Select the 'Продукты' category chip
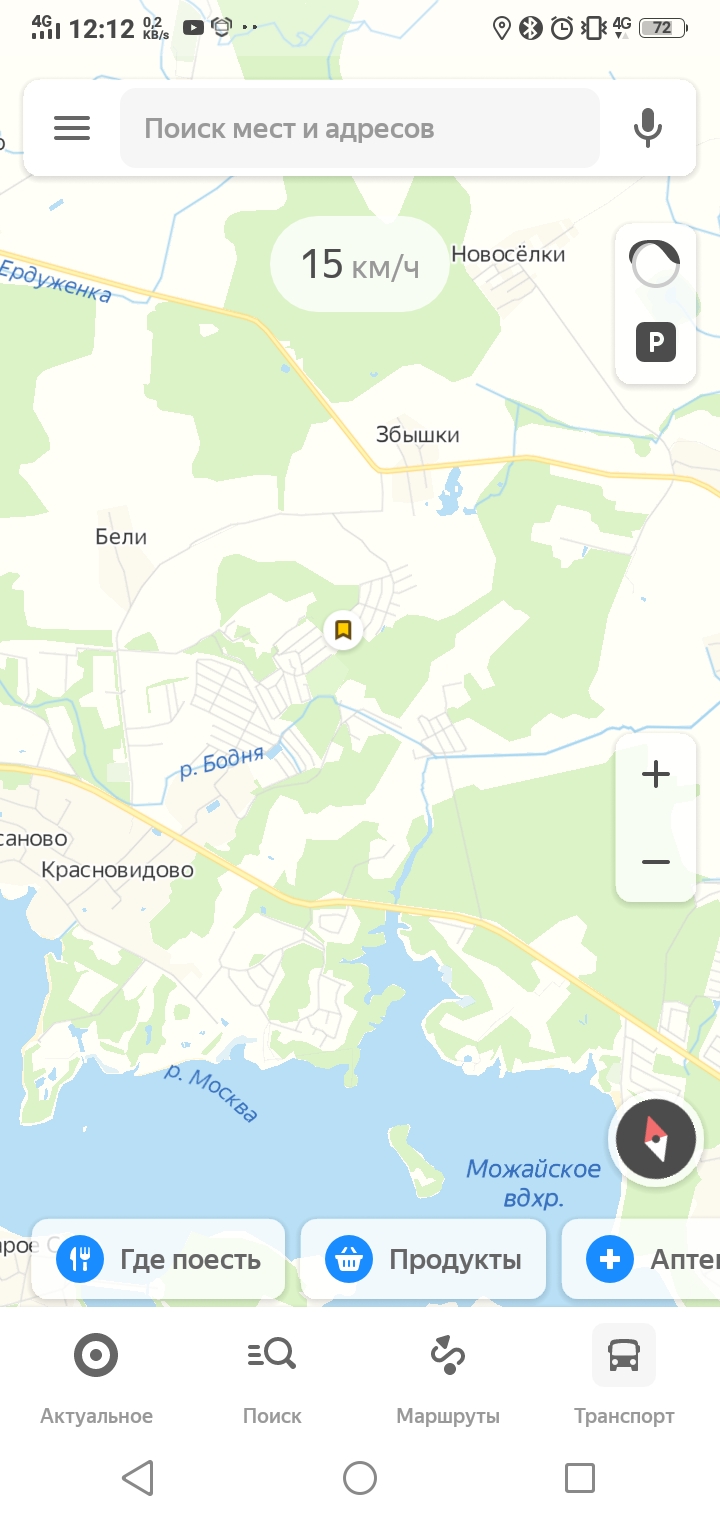720x1520 pixels. 424,1259
